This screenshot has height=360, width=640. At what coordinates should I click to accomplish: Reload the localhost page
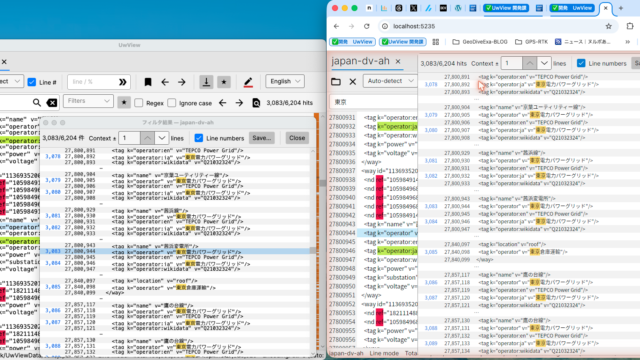point(367,26)
